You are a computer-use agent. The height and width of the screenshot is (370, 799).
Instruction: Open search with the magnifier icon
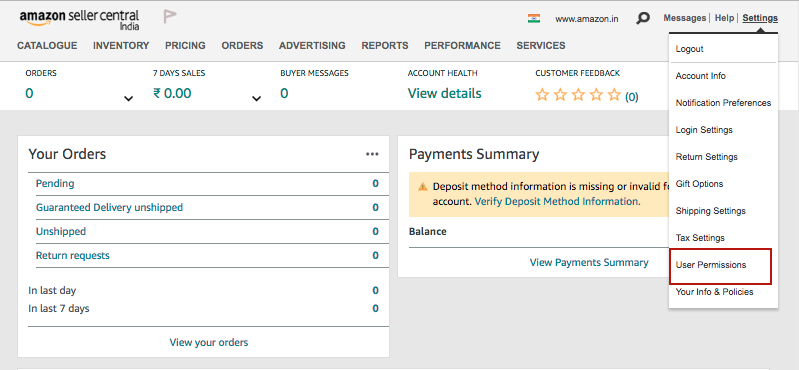tap(643, 18)
